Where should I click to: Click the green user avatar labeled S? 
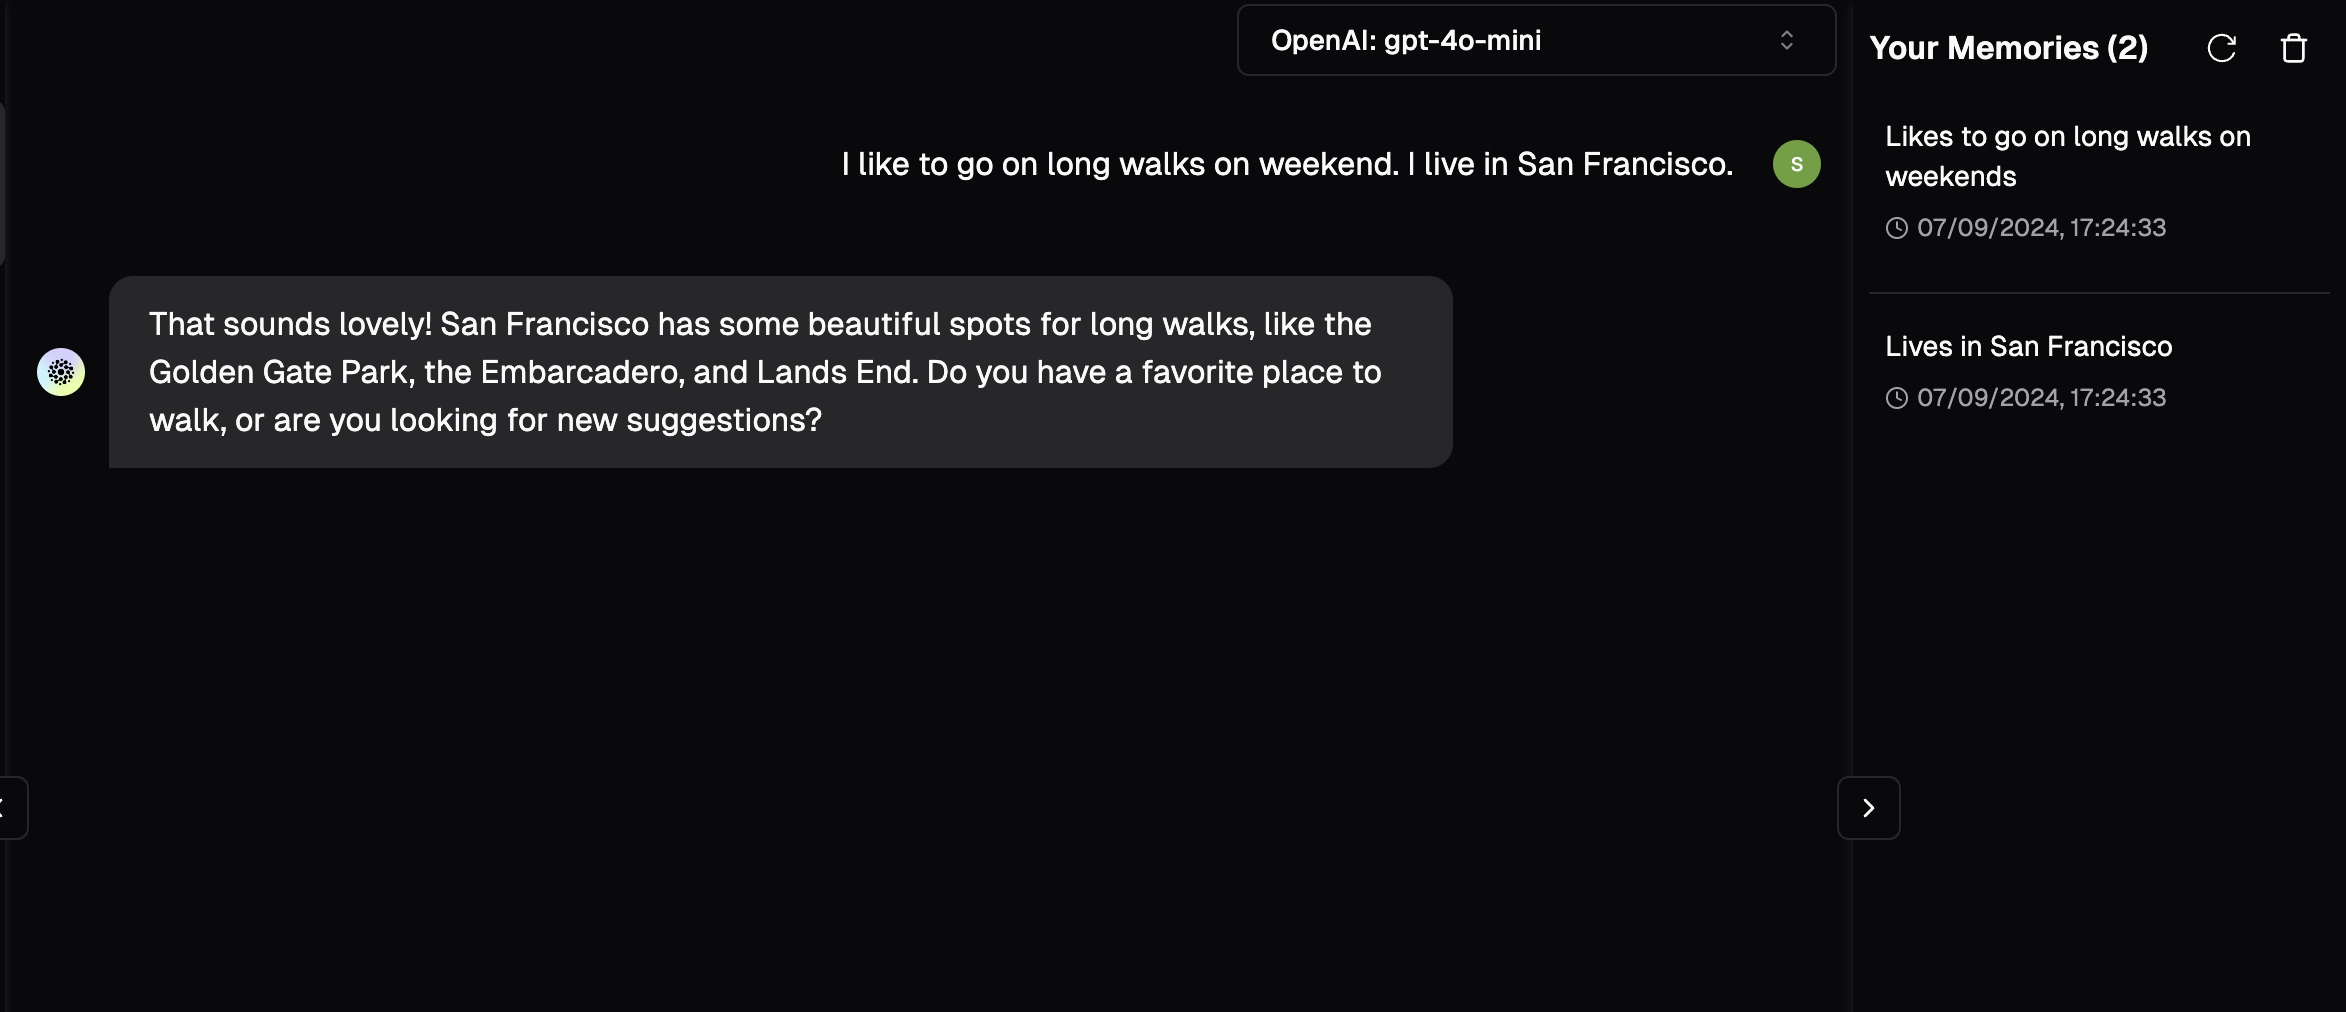point(1796,164)
